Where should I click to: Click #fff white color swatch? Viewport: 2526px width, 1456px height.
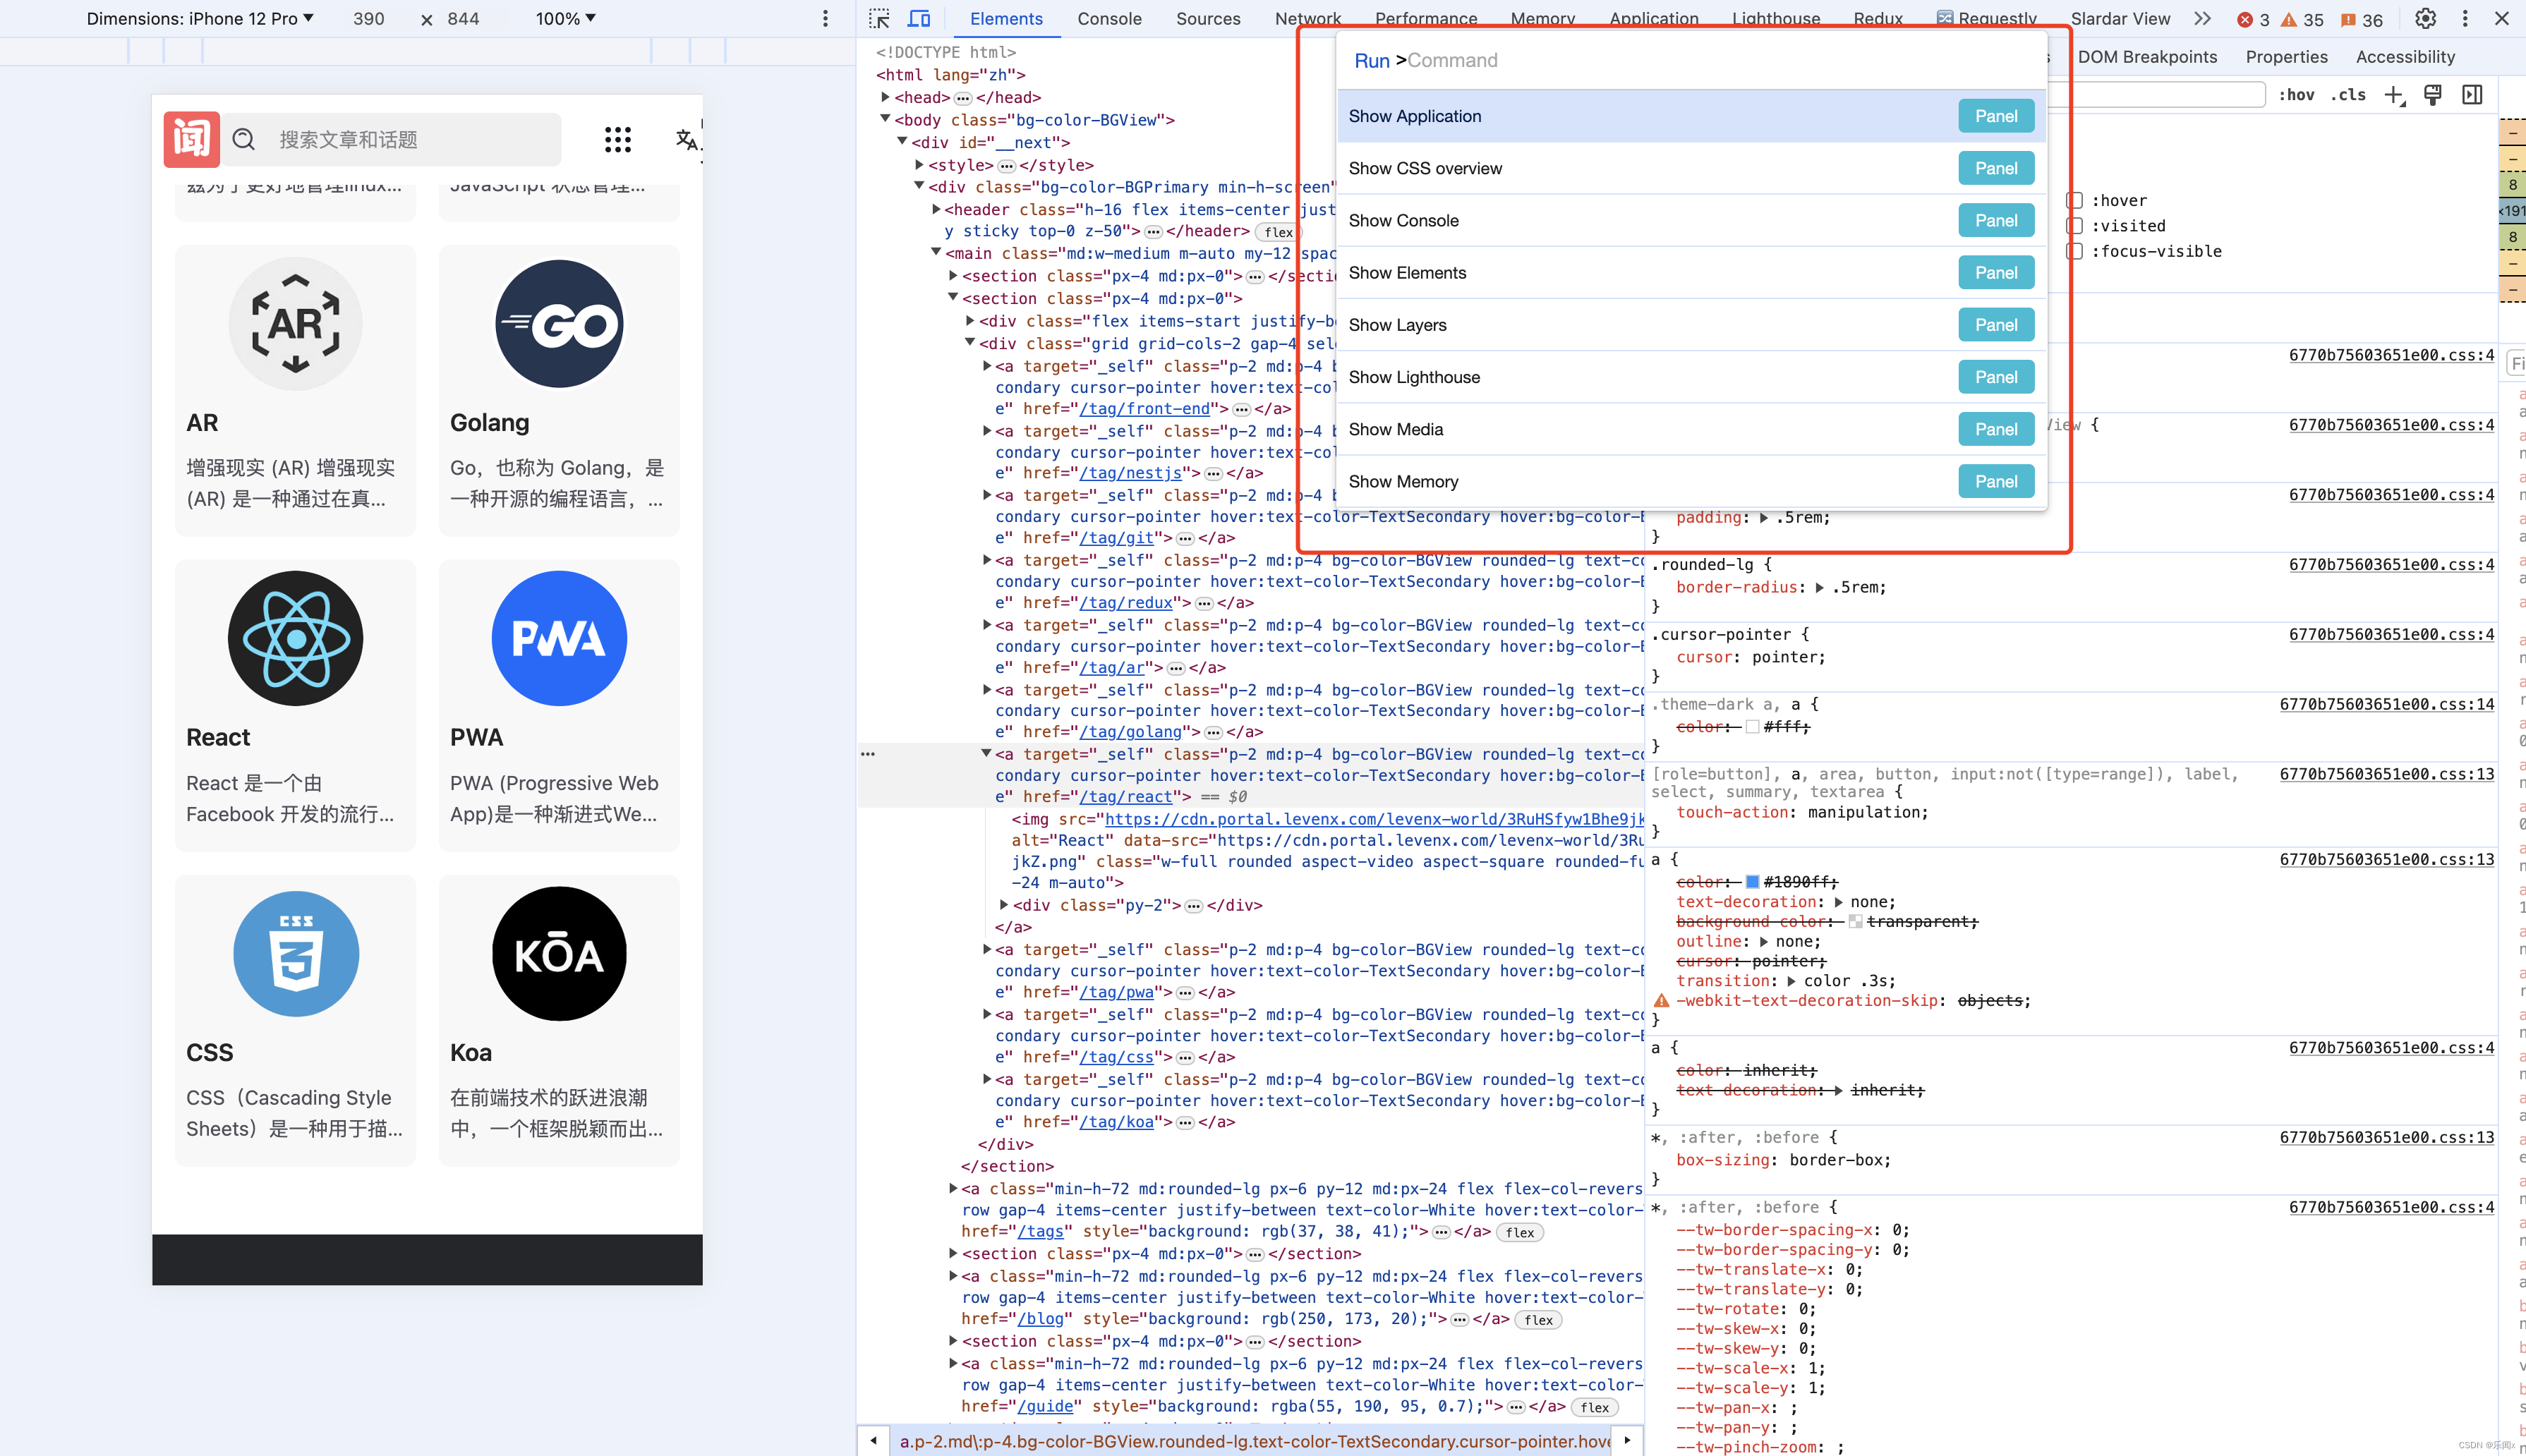pyautogui.click(x=1752, y=727)
